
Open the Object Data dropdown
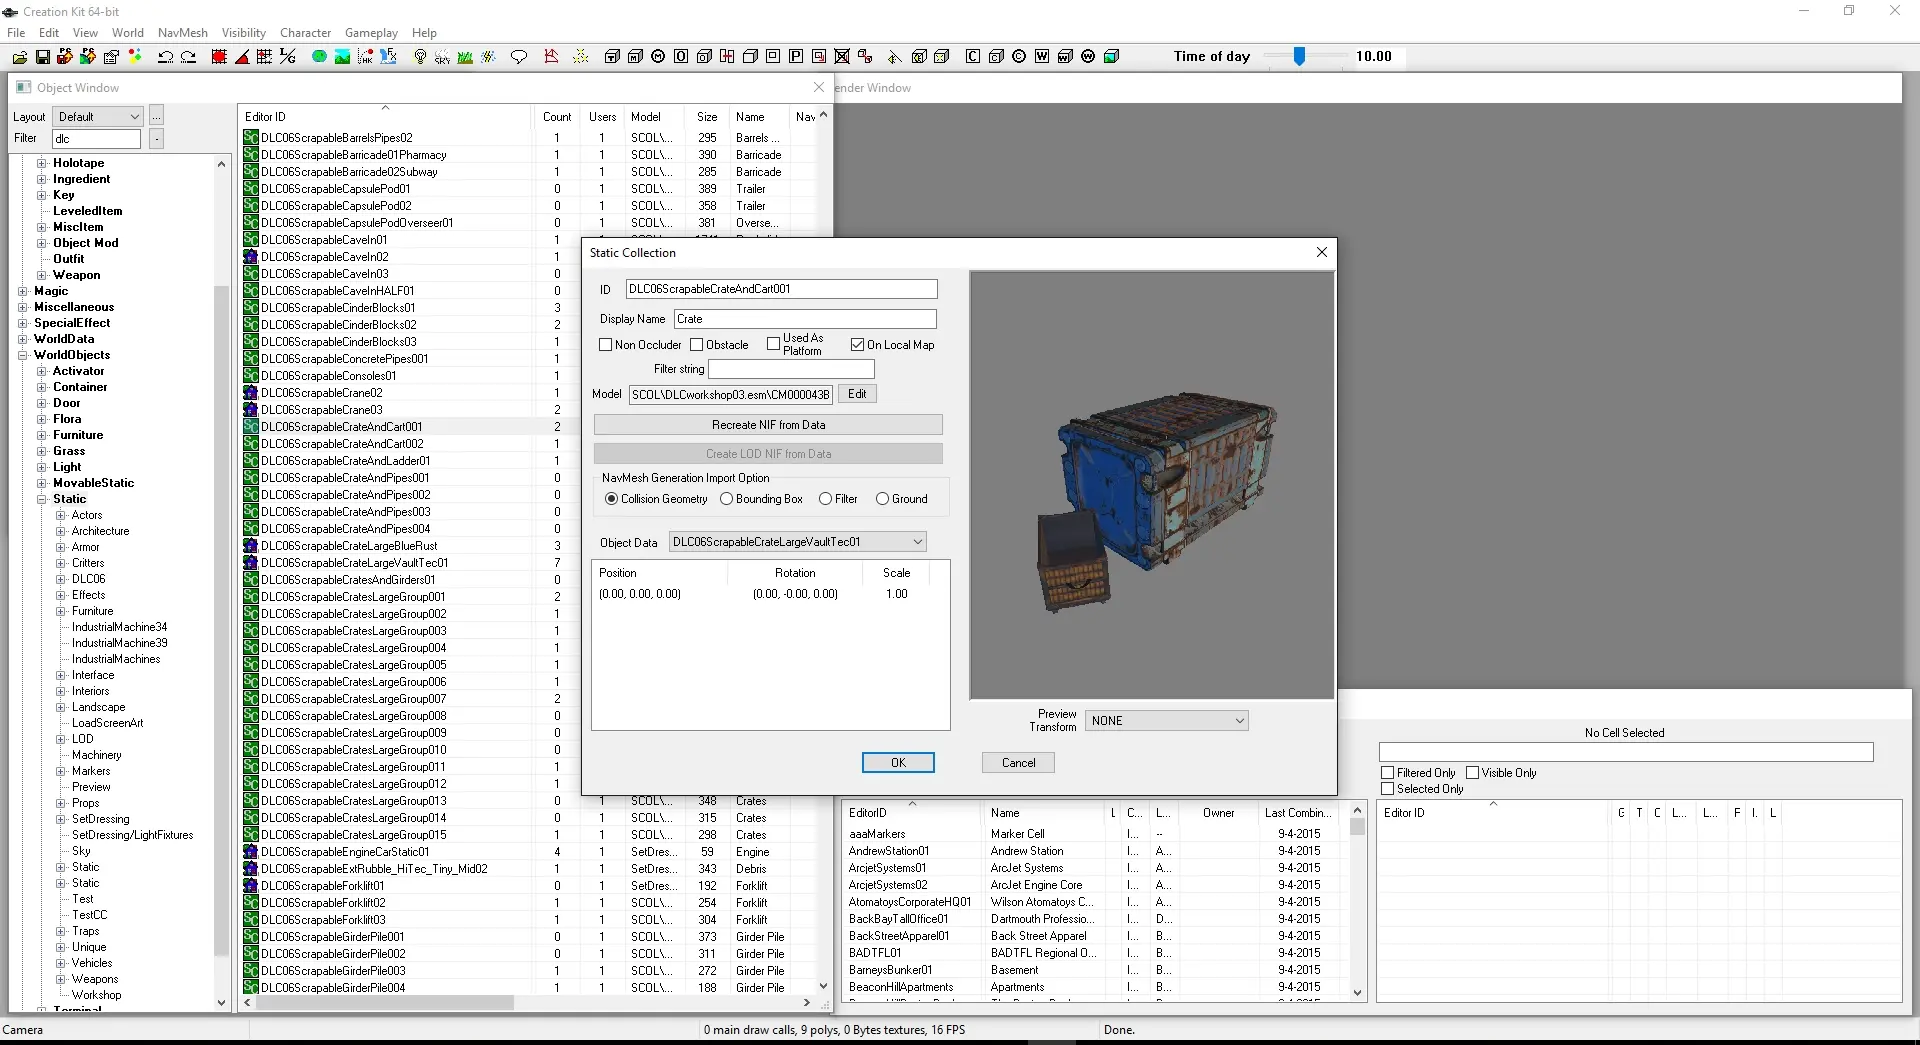797,542
